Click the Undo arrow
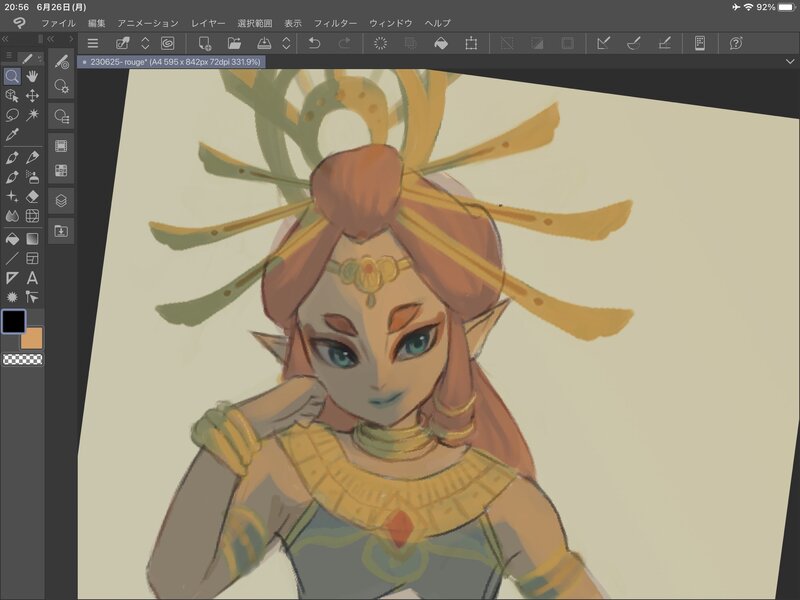The width and height of the screenshot is (800, 600). point(314,43)
